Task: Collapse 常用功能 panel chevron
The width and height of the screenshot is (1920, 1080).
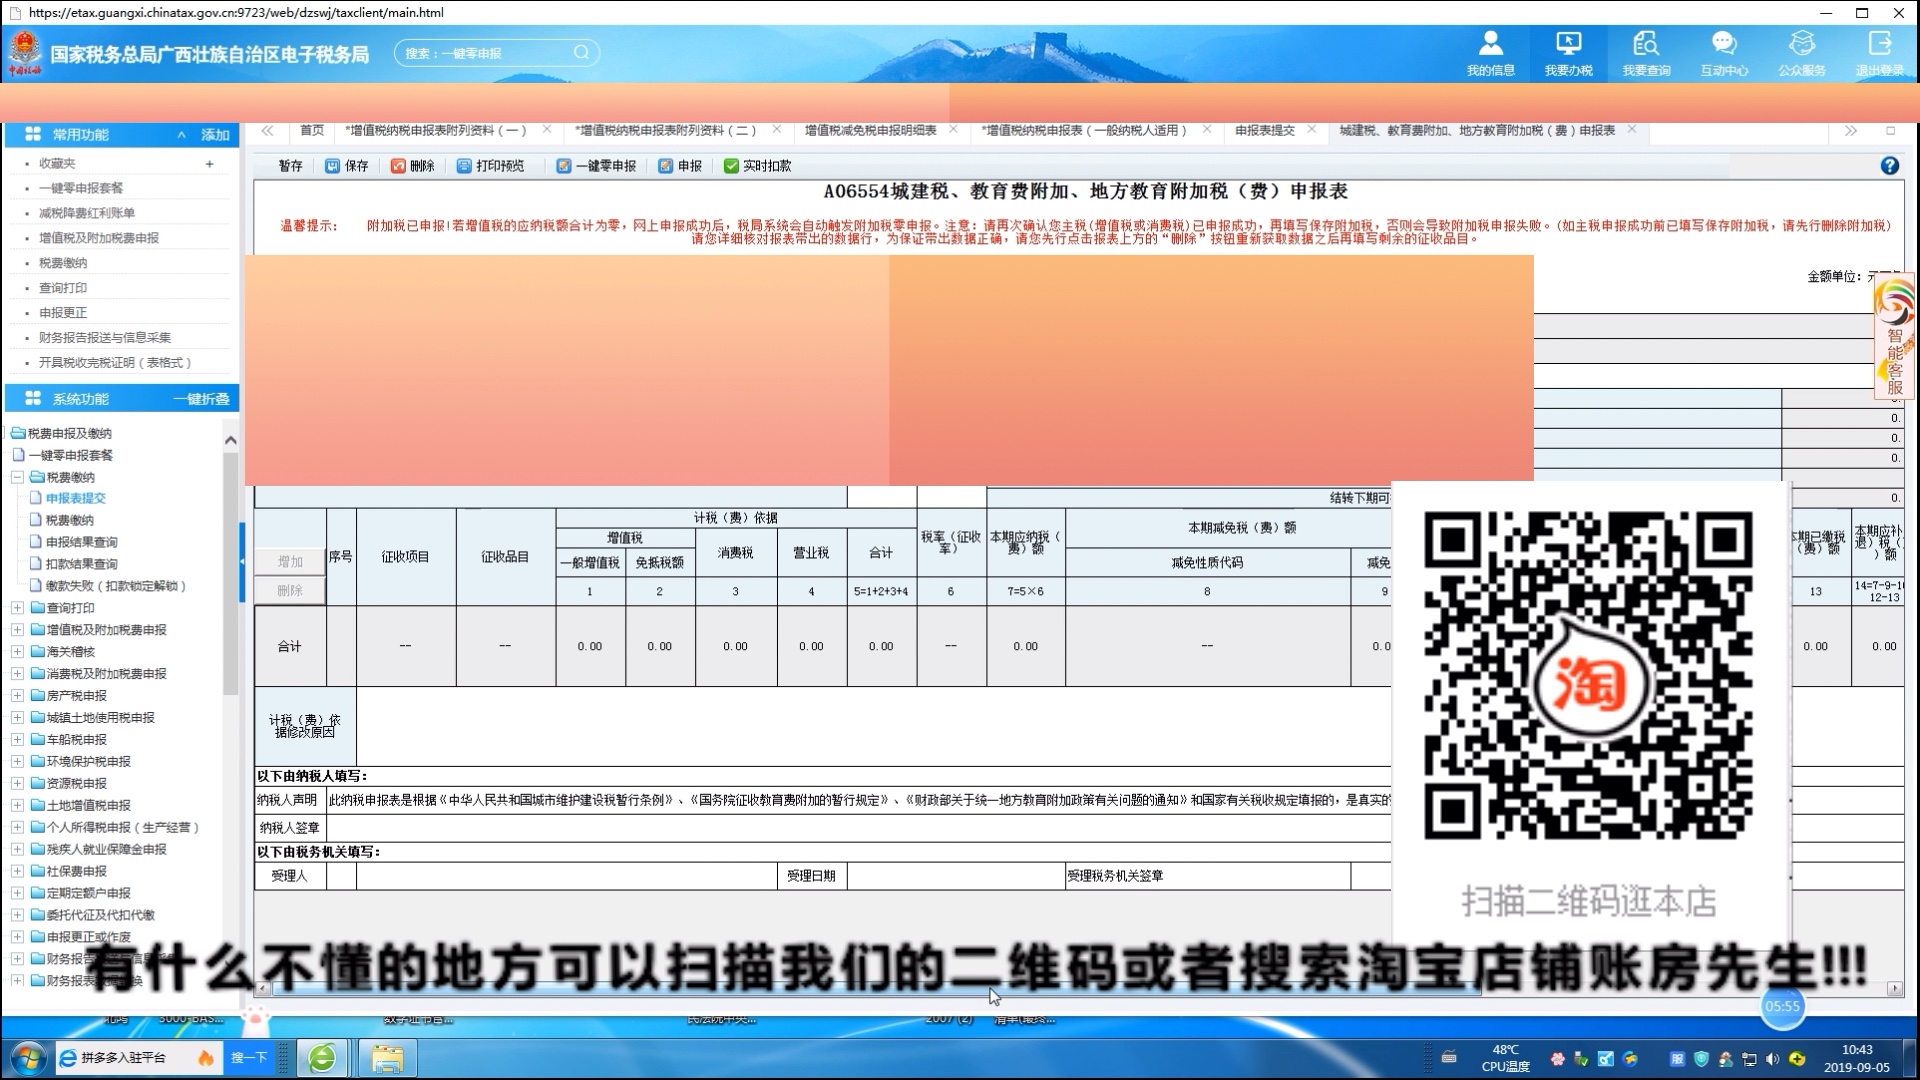Action: click(x=181, y=135)
